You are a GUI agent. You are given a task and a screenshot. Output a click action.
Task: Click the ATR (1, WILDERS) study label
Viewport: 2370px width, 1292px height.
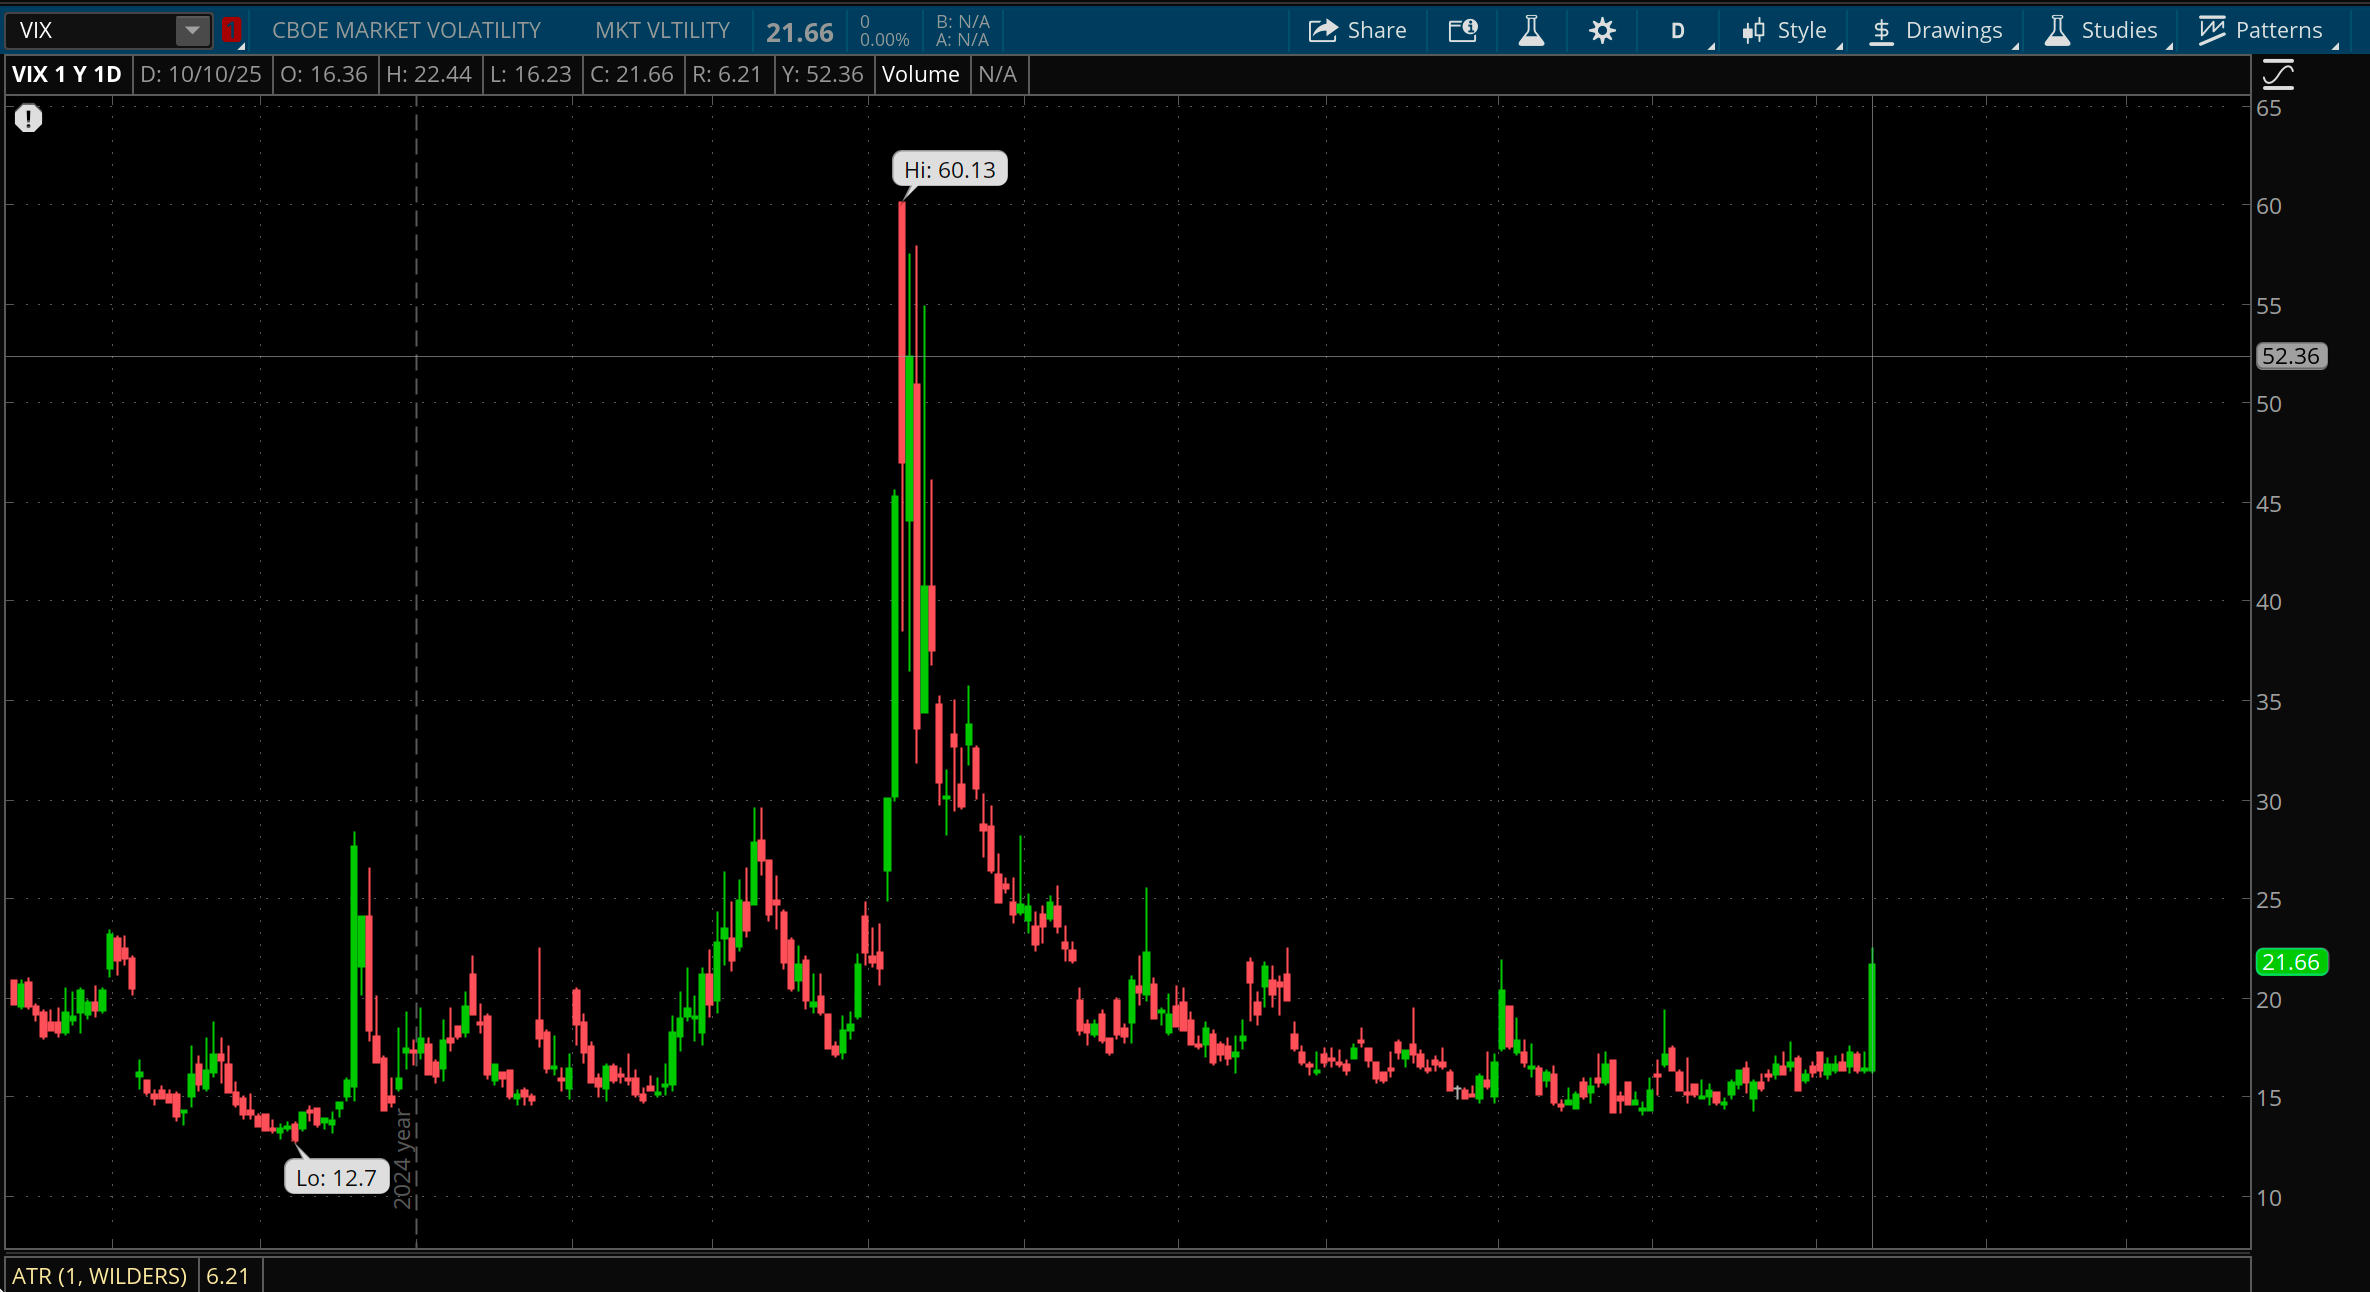coord(100,1275)
